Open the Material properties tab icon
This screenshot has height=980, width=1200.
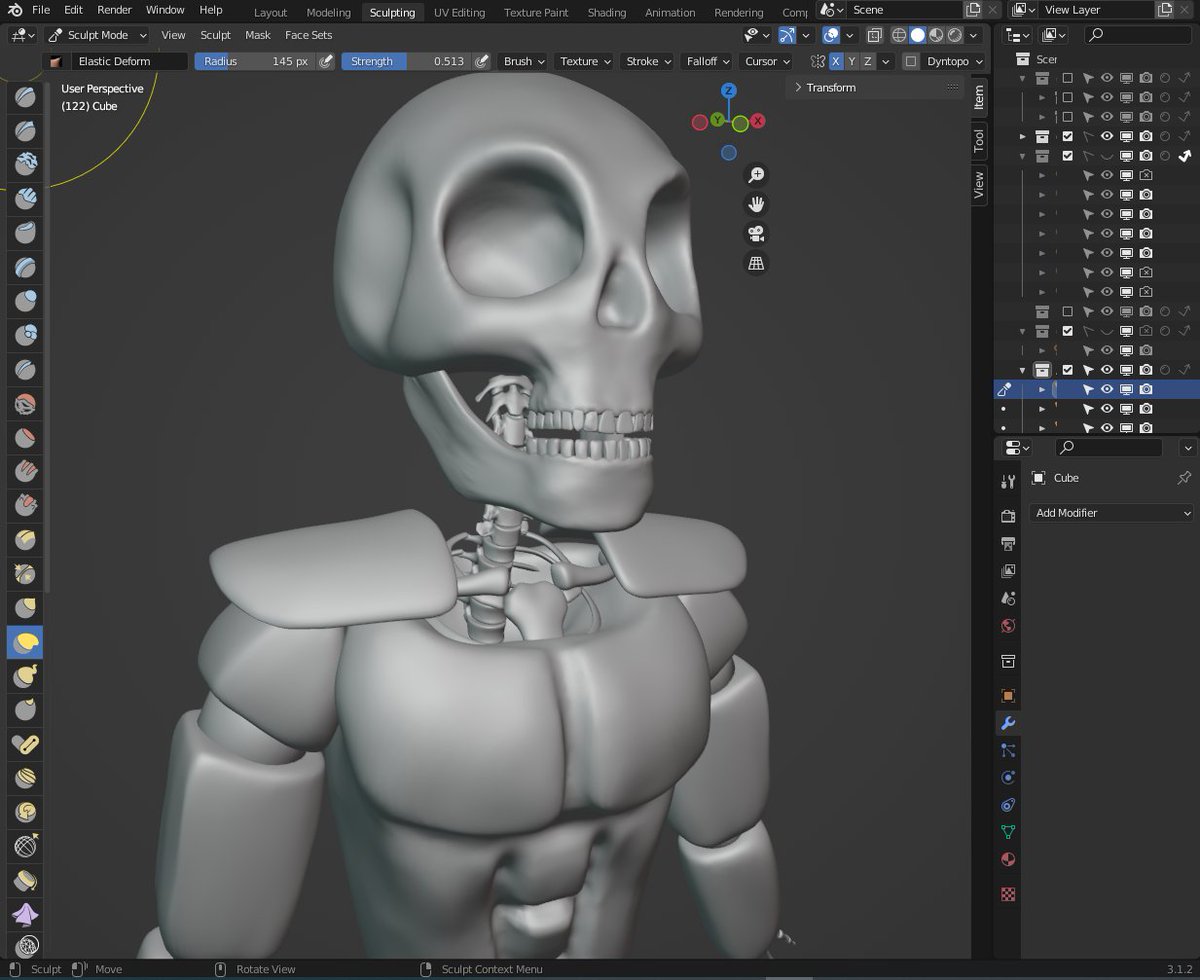coord(1008,859)
